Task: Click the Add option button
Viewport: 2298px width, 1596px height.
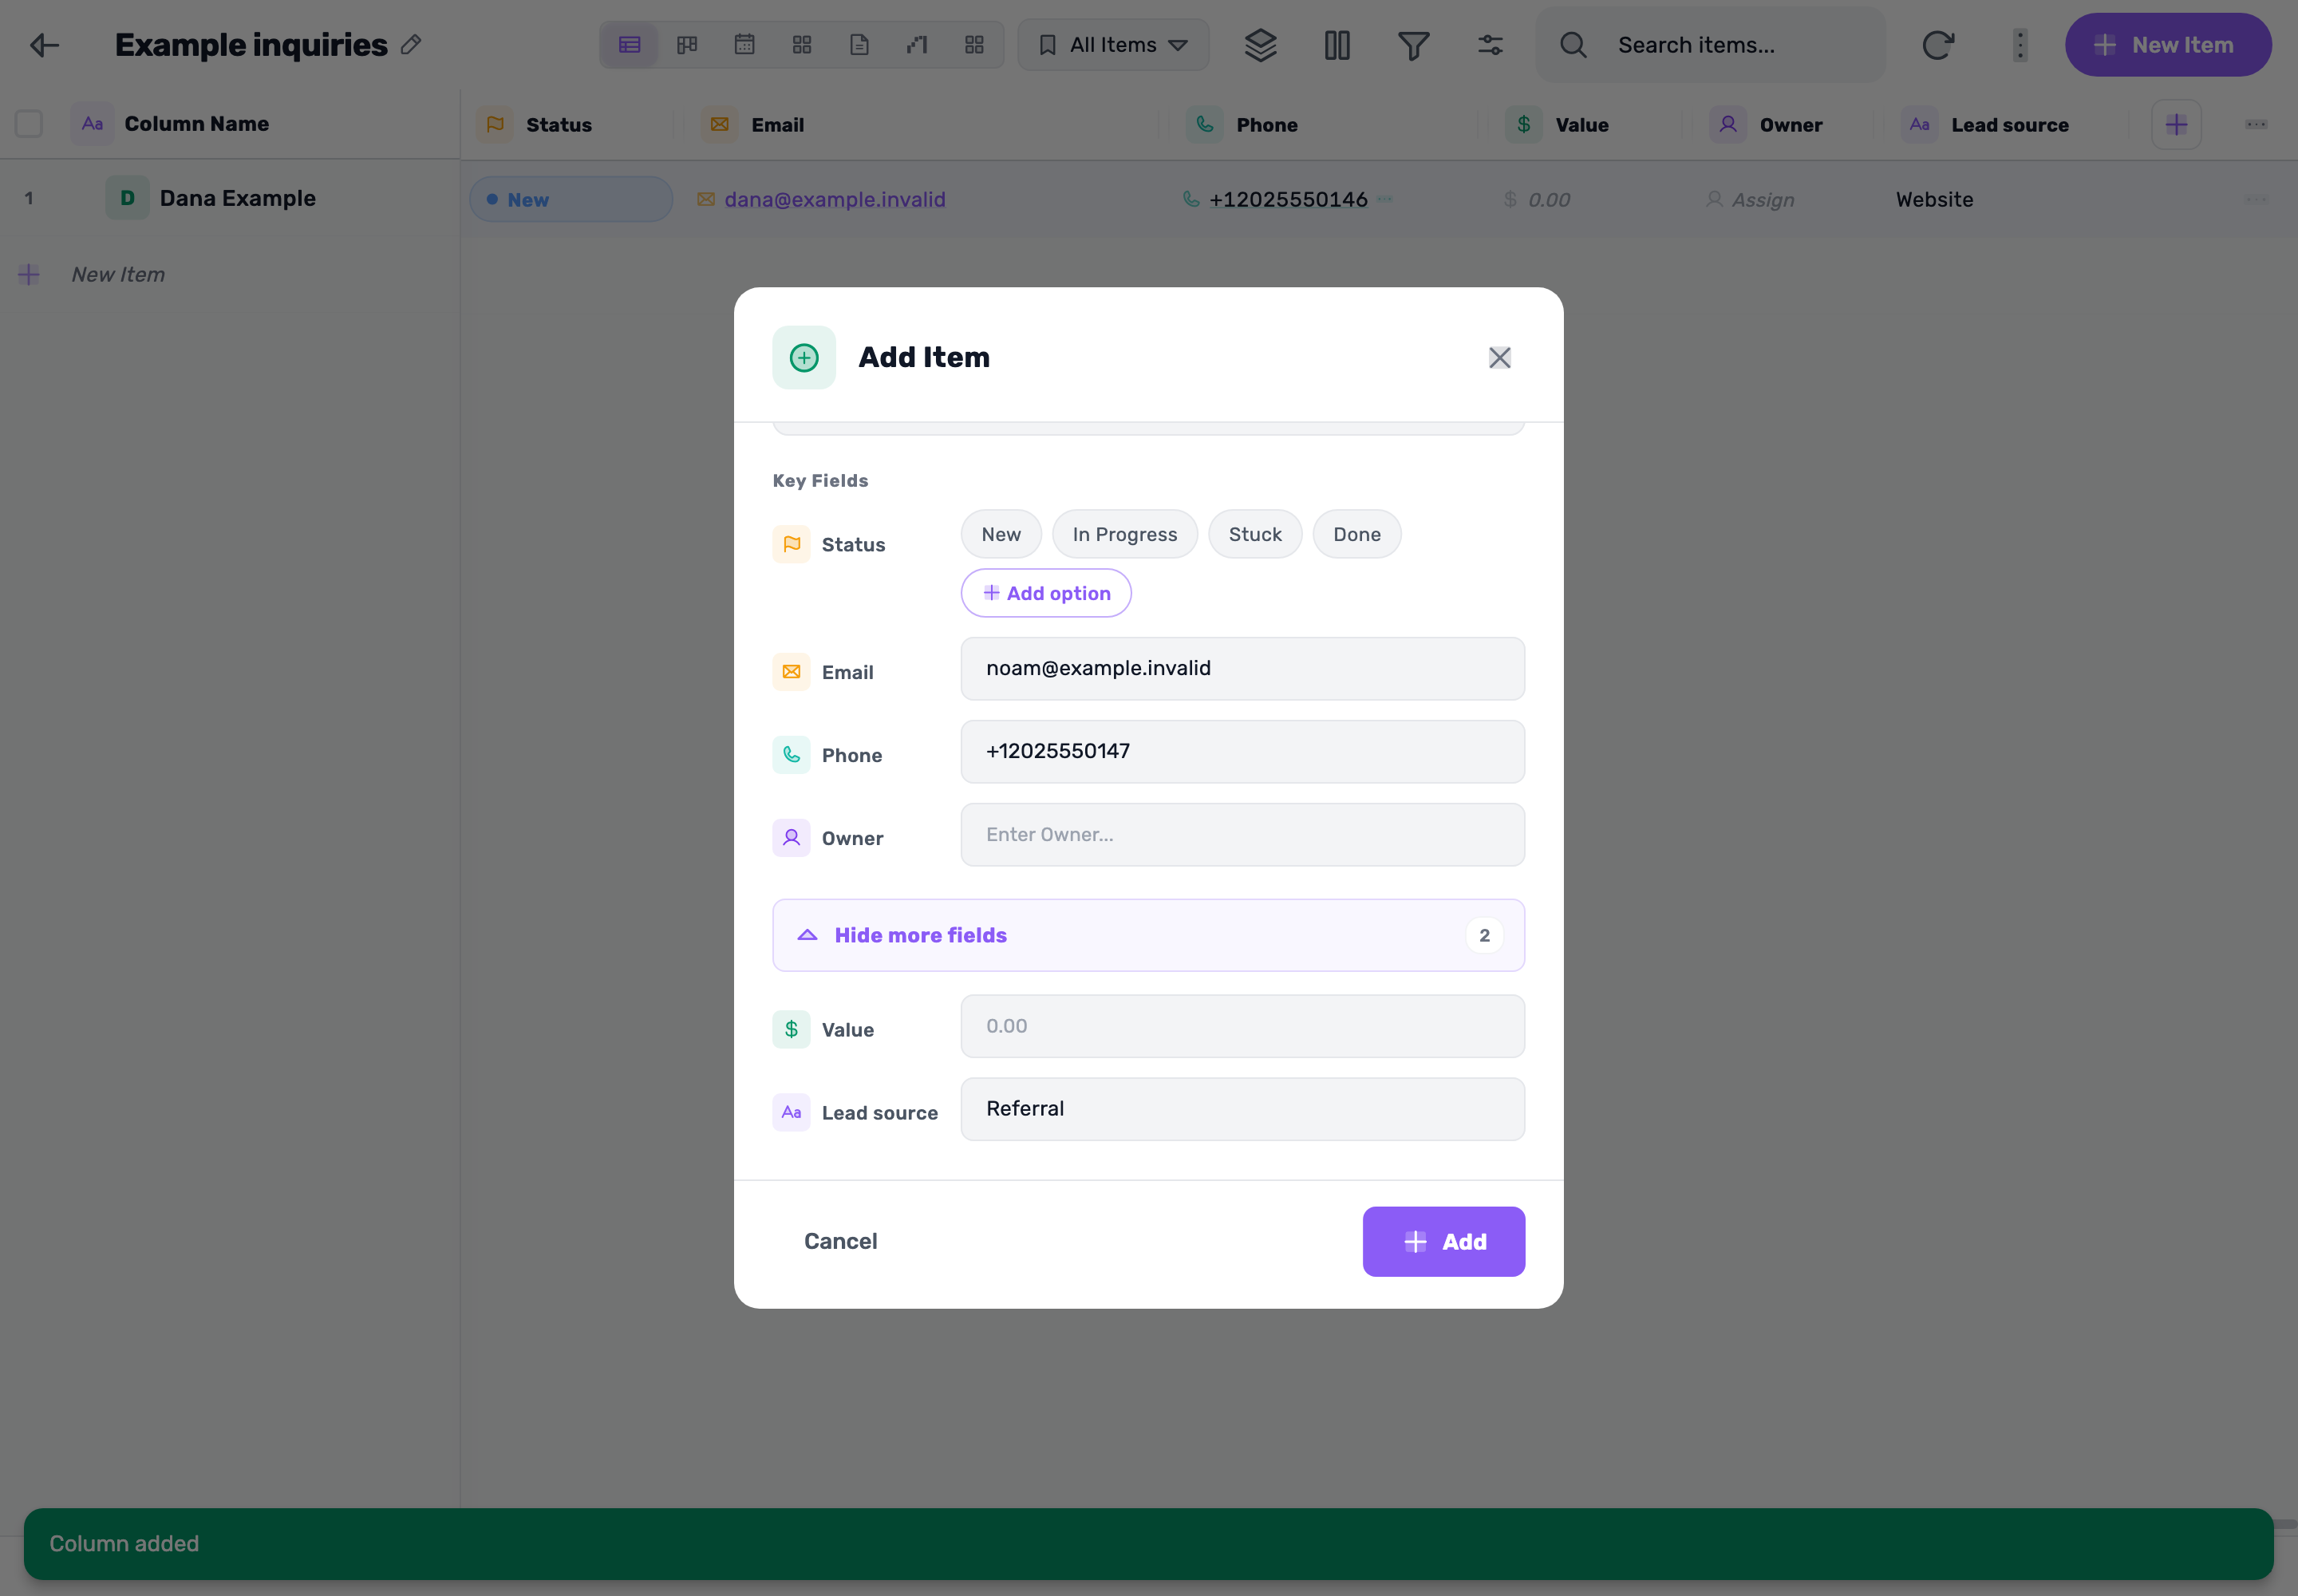Action: point(1046,593)
